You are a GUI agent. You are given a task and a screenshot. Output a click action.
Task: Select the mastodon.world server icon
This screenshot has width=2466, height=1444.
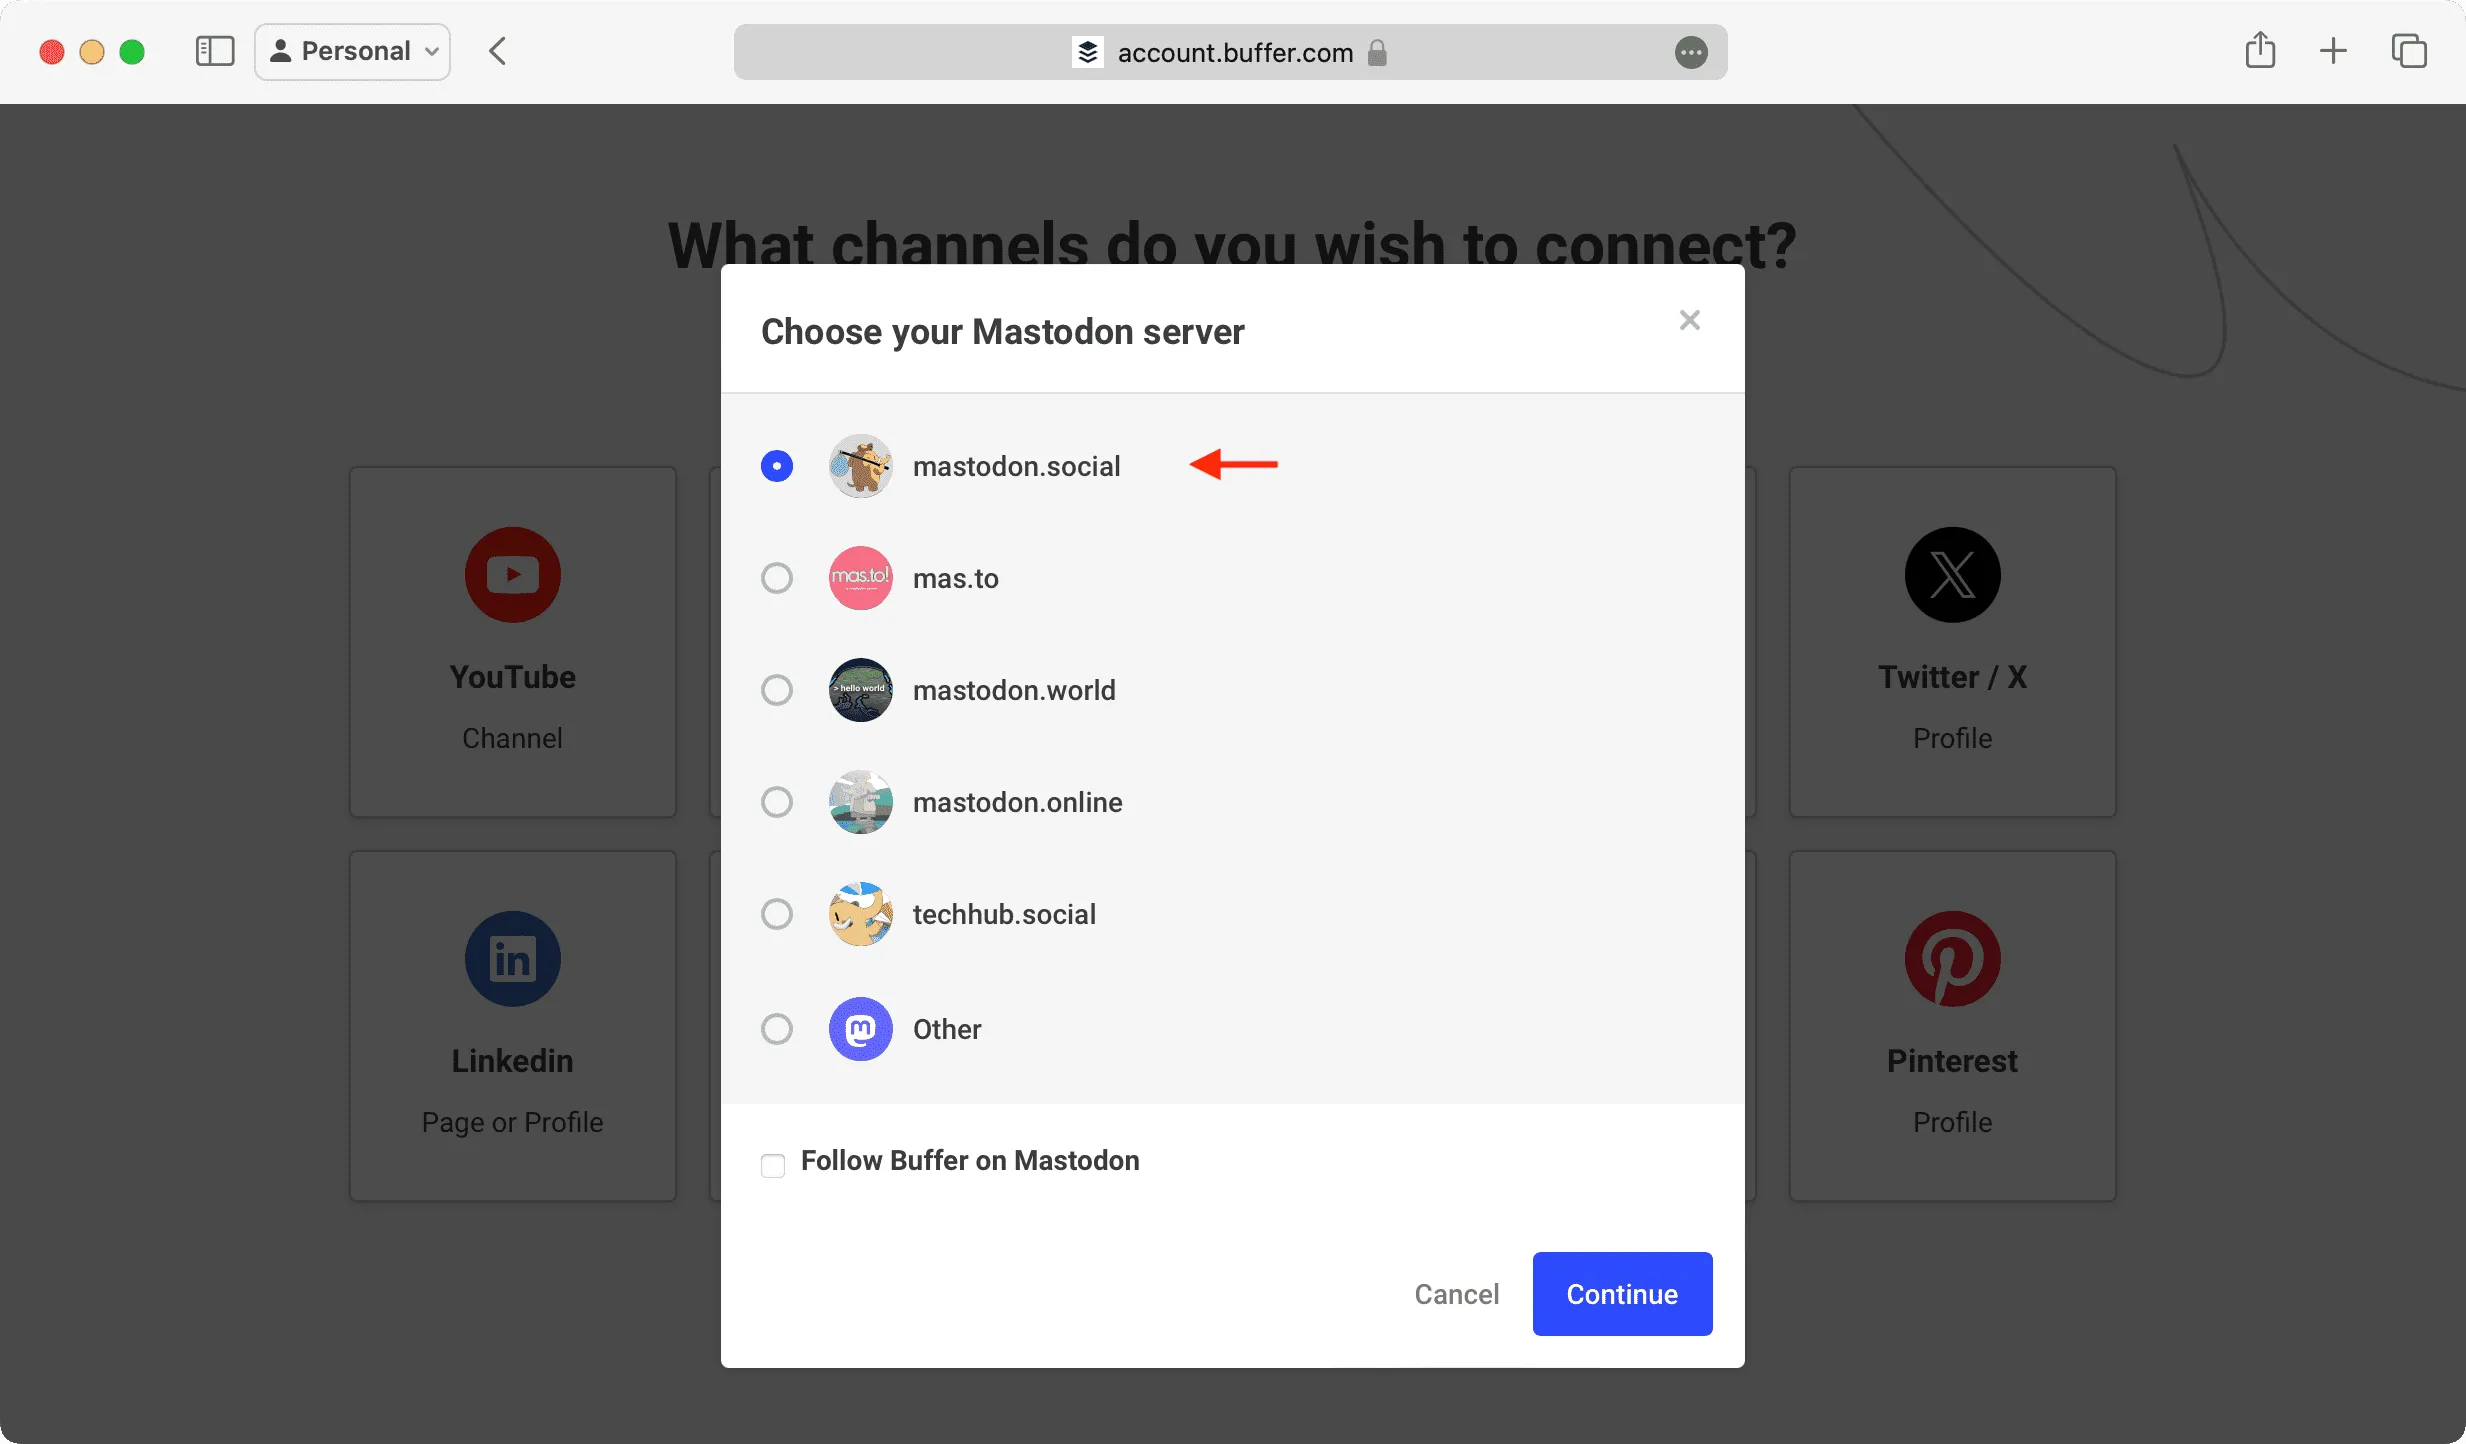tap(858, 689)
